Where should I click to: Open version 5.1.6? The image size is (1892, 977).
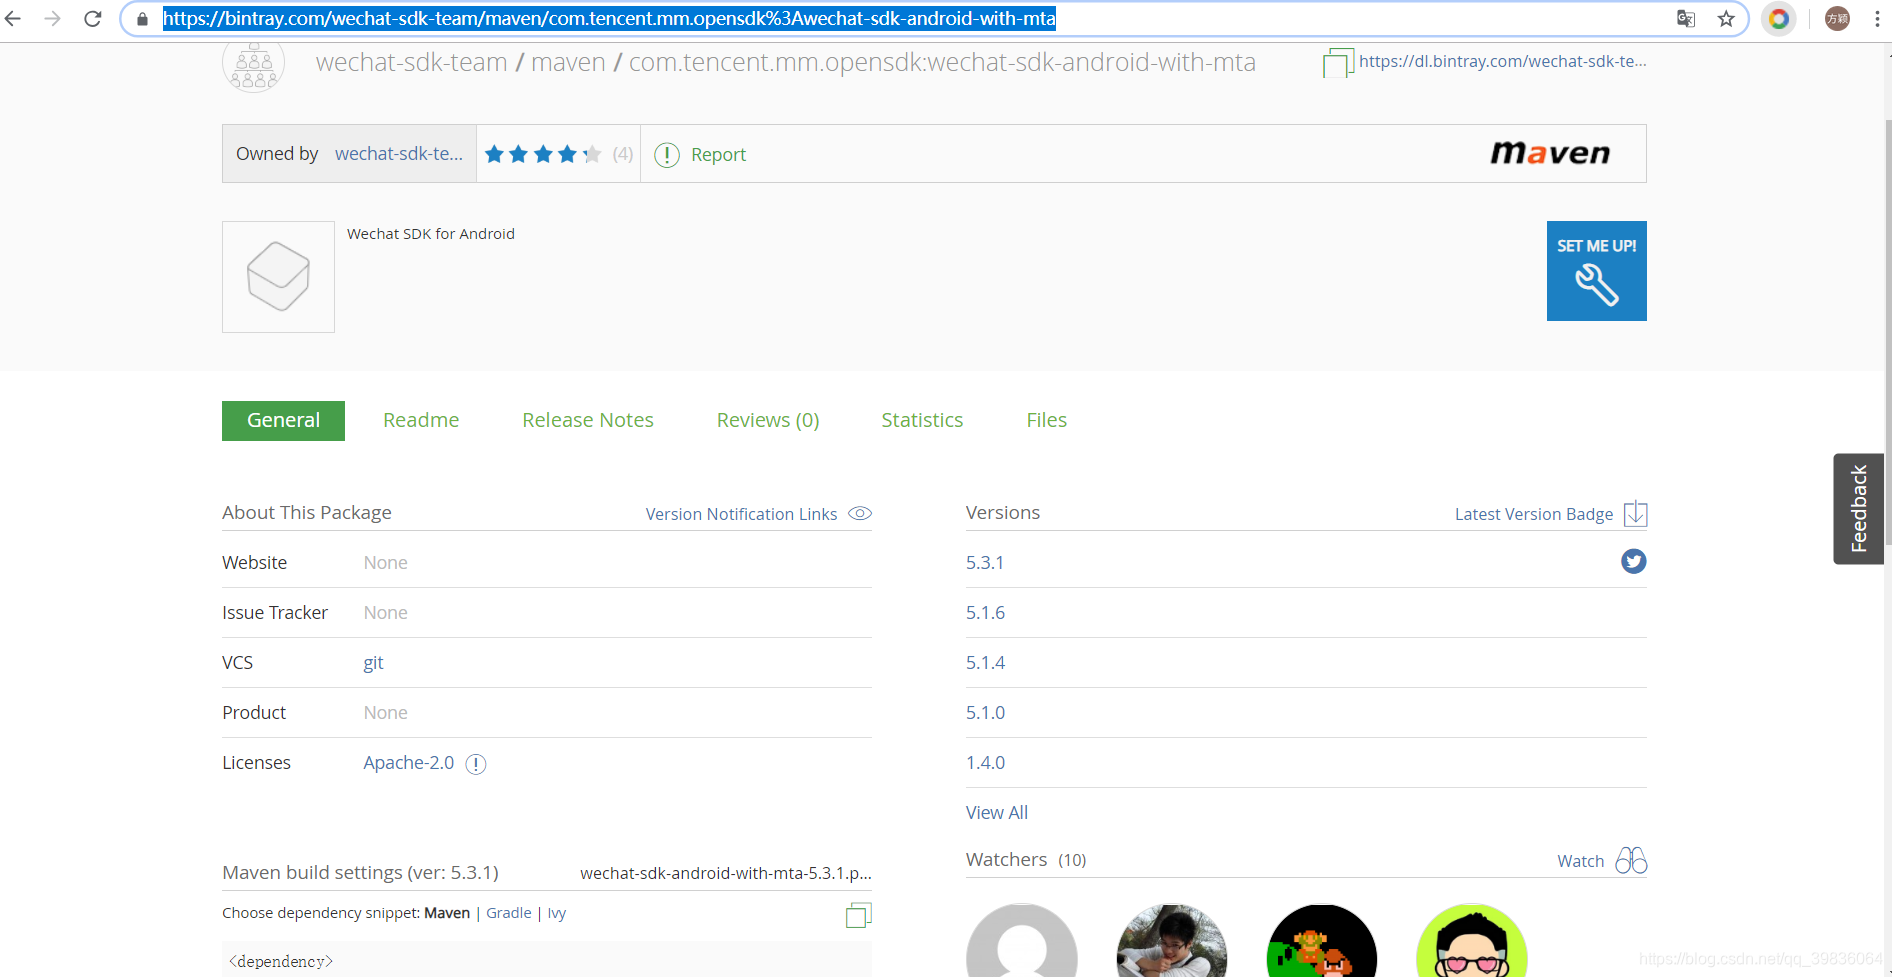[x=985, y=613]
